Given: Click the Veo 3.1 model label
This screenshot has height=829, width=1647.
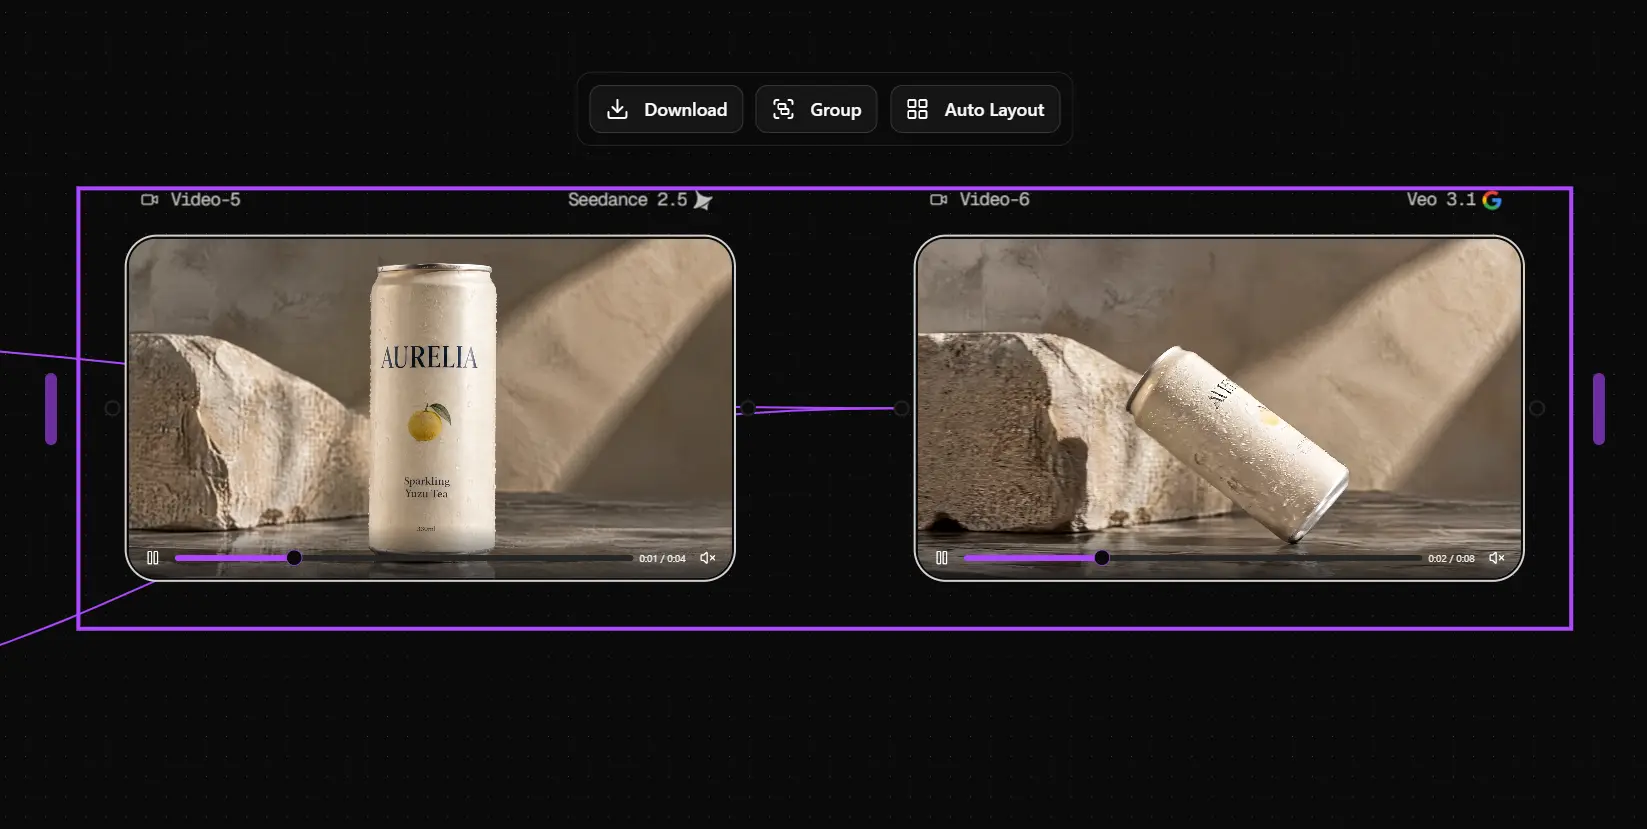Looking at the screenshot, I should (x=1441, y=200).
